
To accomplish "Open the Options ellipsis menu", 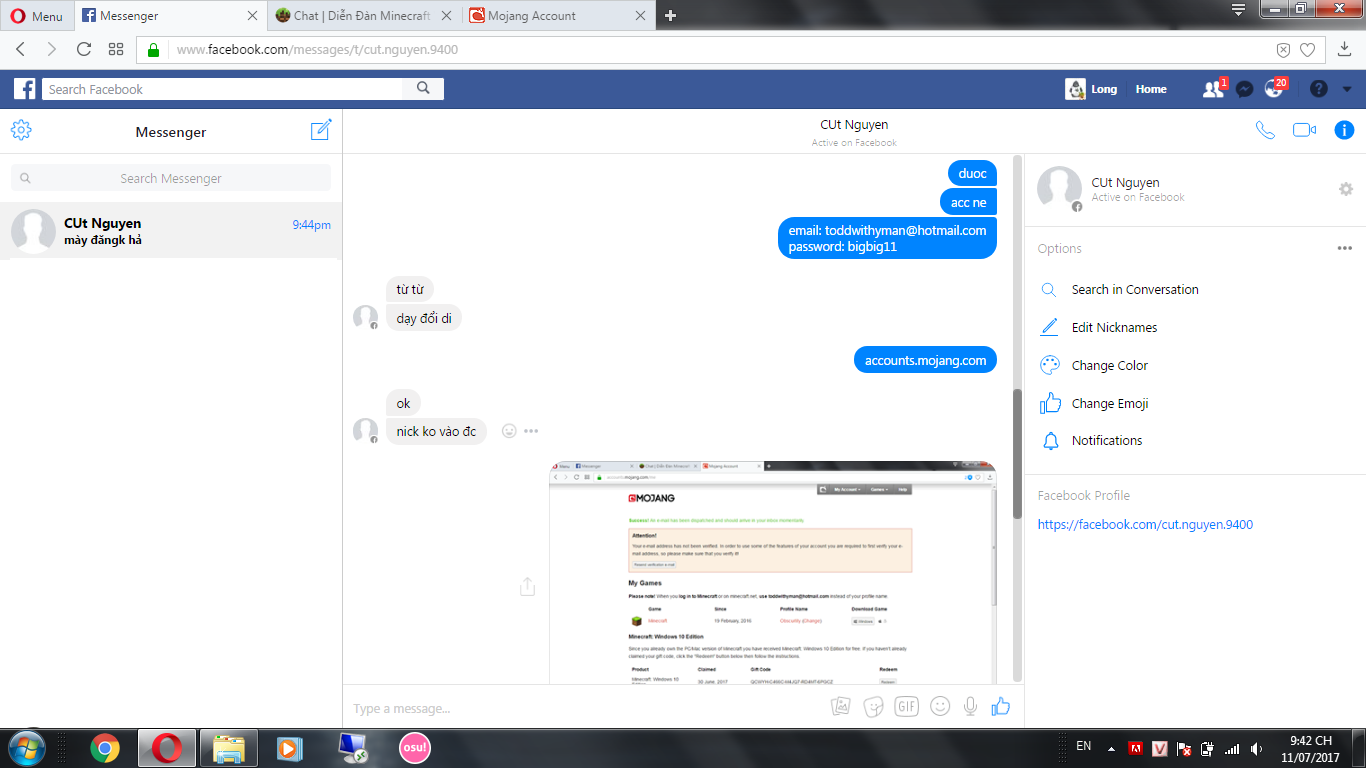I will 1344,248.
